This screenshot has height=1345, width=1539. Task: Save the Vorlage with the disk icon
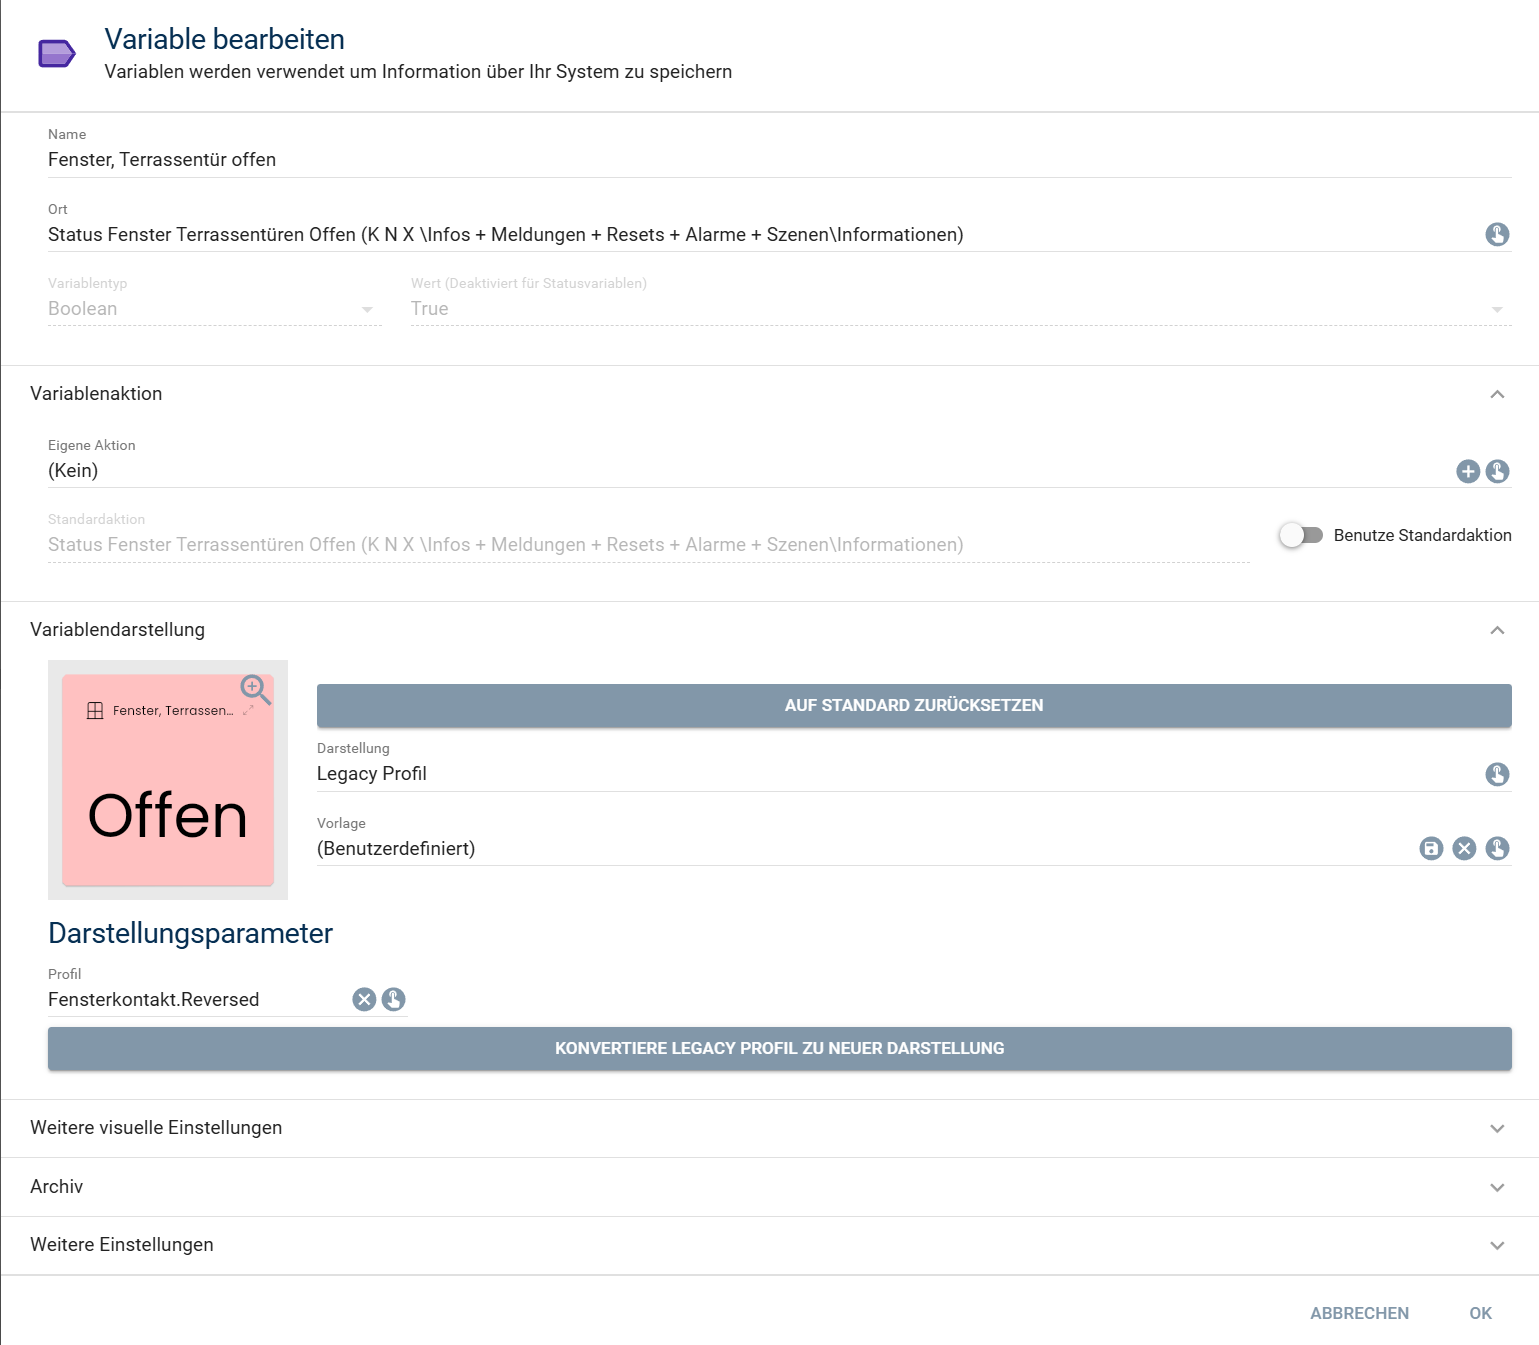(1431, 848)
